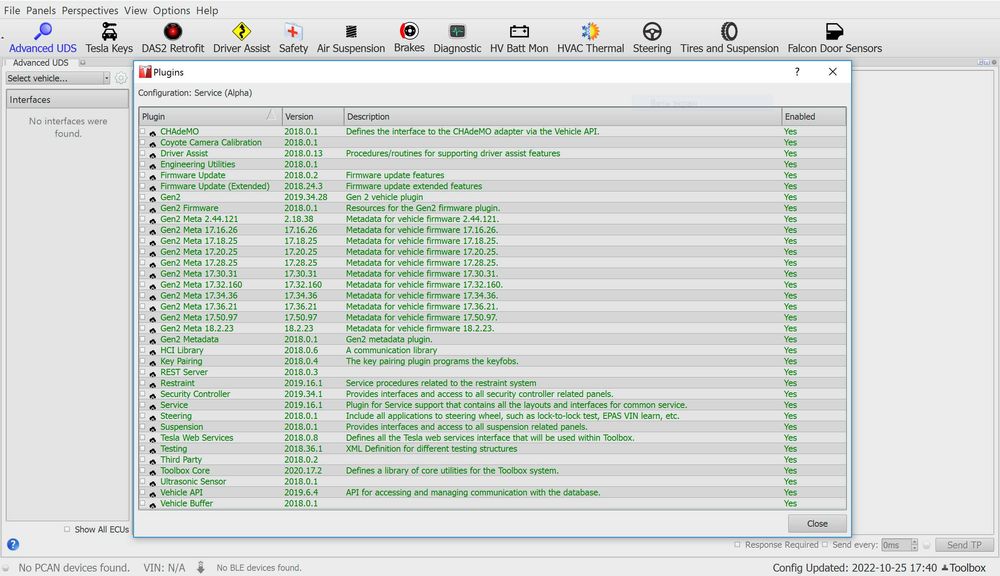This screenshot has height=576, width=1000.
Task: Open the Driver Assist panel
Action: click(241, 38)
